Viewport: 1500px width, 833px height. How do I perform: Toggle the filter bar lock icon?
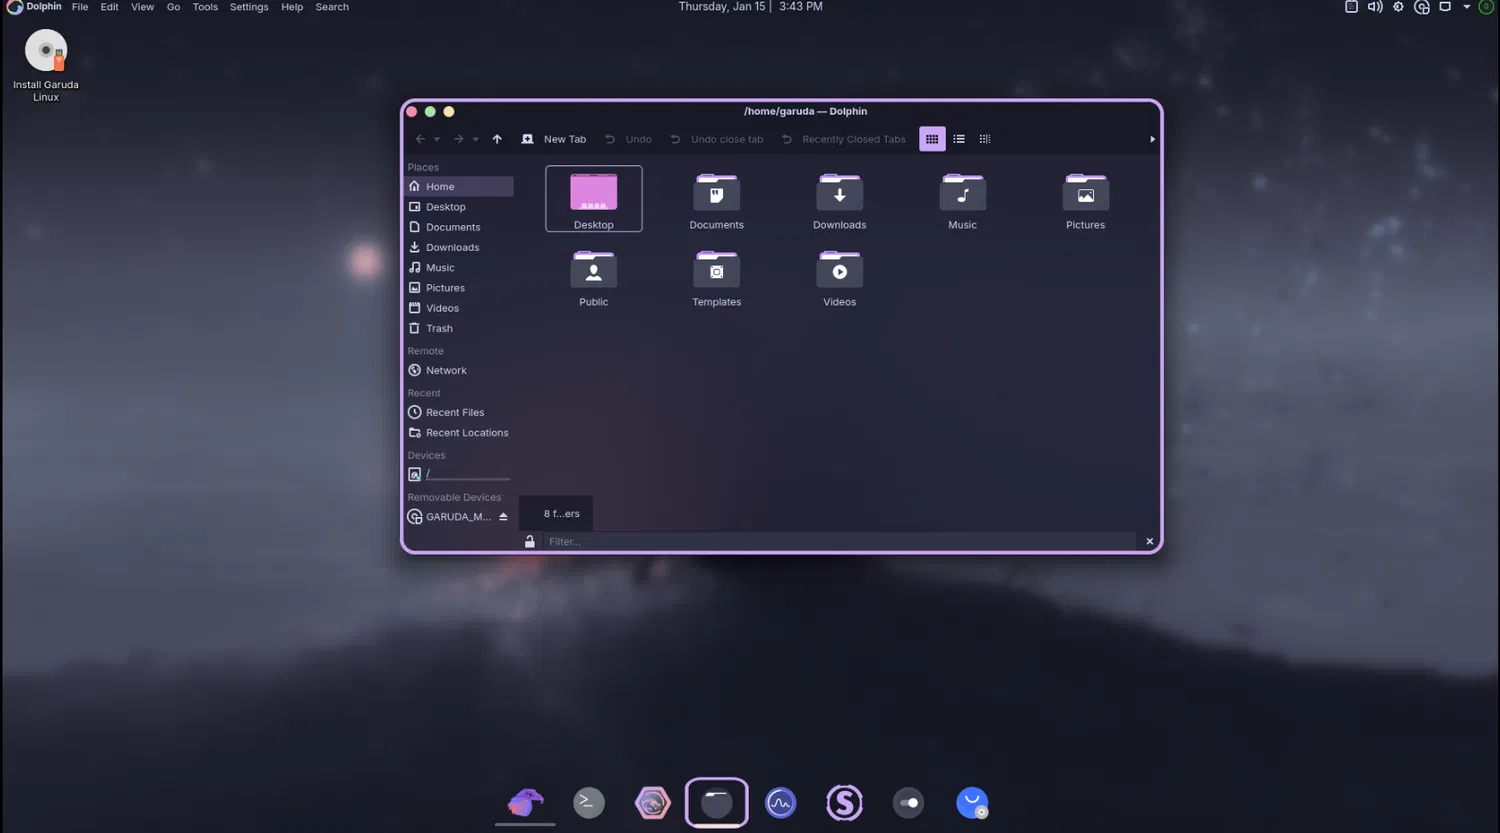tap(530, 541)
